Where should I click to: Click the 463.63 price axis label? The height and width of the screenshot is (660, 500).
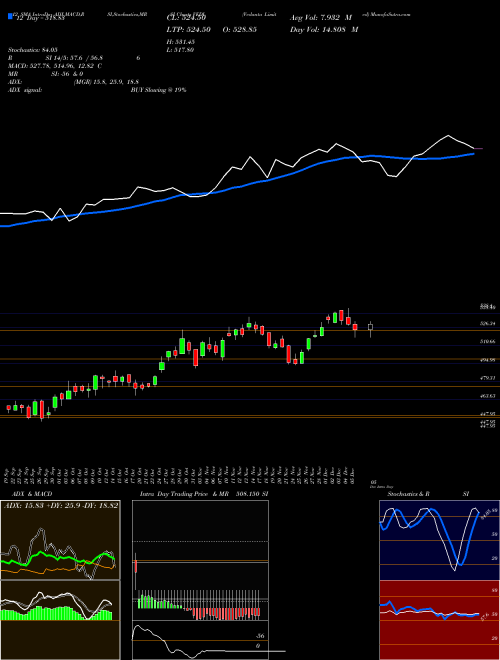pyautogui.click(x=488, y=396)
